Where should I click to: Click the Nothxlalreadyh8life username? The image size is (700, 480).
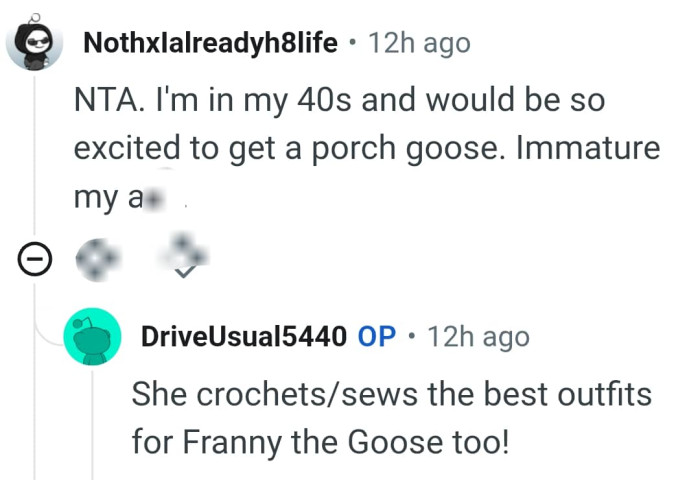tap(210, 43)
